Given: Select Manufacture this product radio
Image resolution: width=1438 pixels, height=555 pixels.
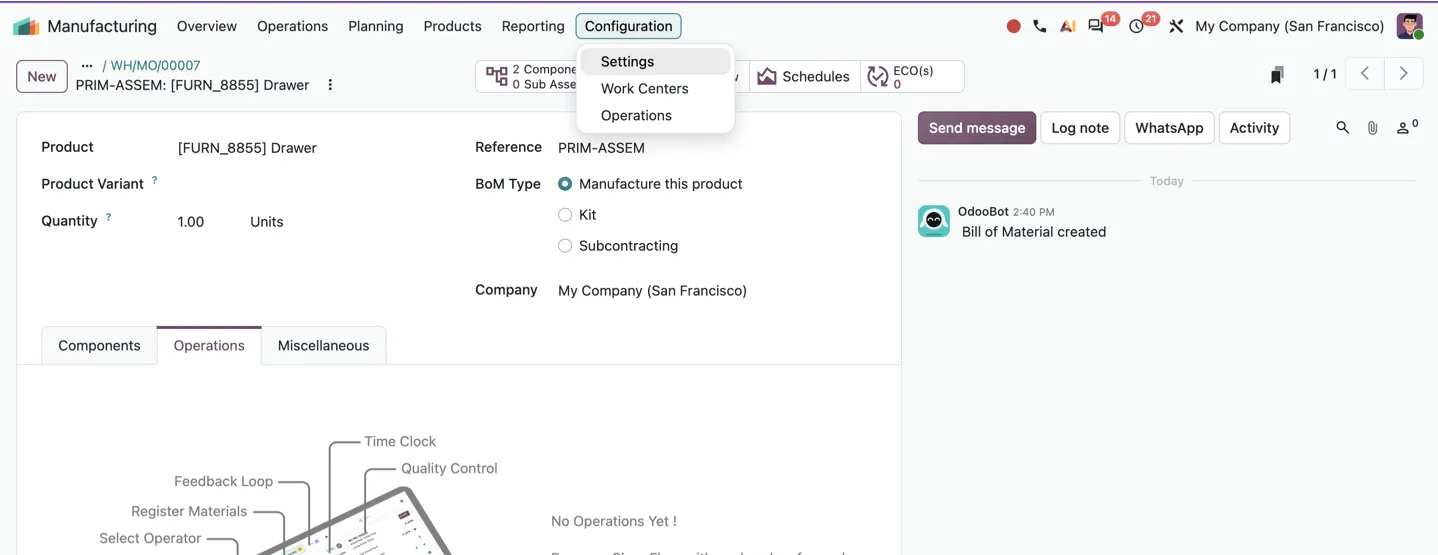Looking at the screenshot, I should click(565, 184).
